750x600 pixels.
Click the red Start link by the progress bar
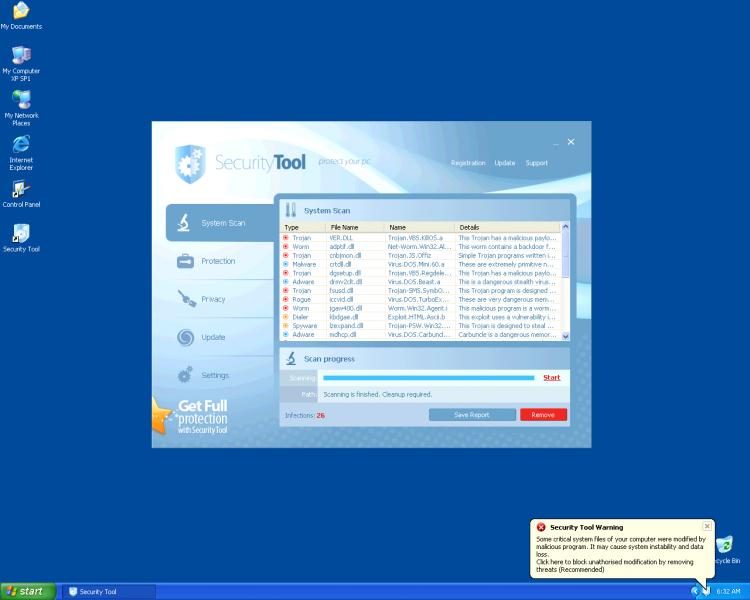(551, 378)
